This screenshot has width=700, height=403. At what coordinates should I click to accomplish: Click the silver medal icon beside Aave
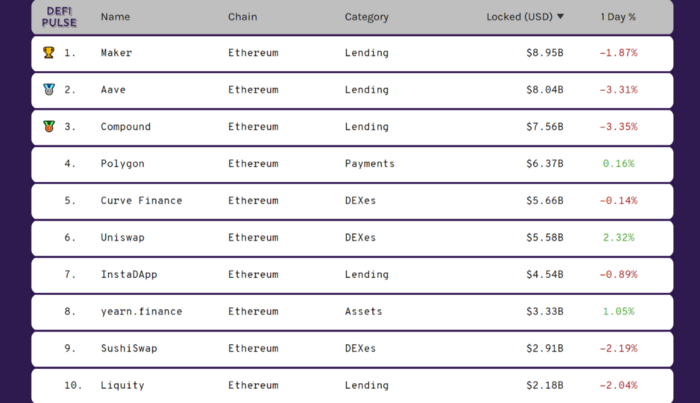click(x=48, y=90)
